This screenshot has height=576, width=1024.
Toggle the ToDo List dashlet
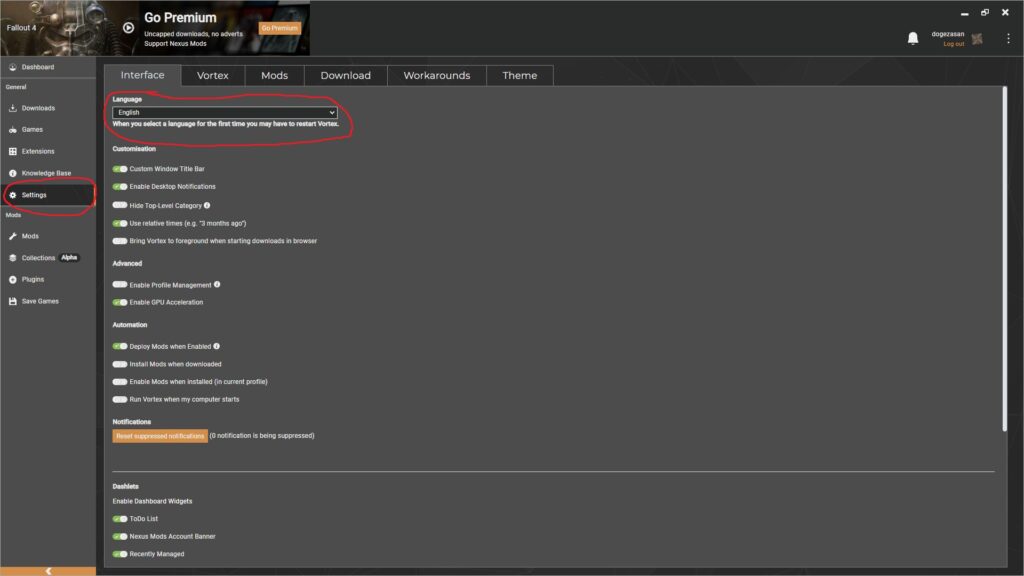(120, 519)
